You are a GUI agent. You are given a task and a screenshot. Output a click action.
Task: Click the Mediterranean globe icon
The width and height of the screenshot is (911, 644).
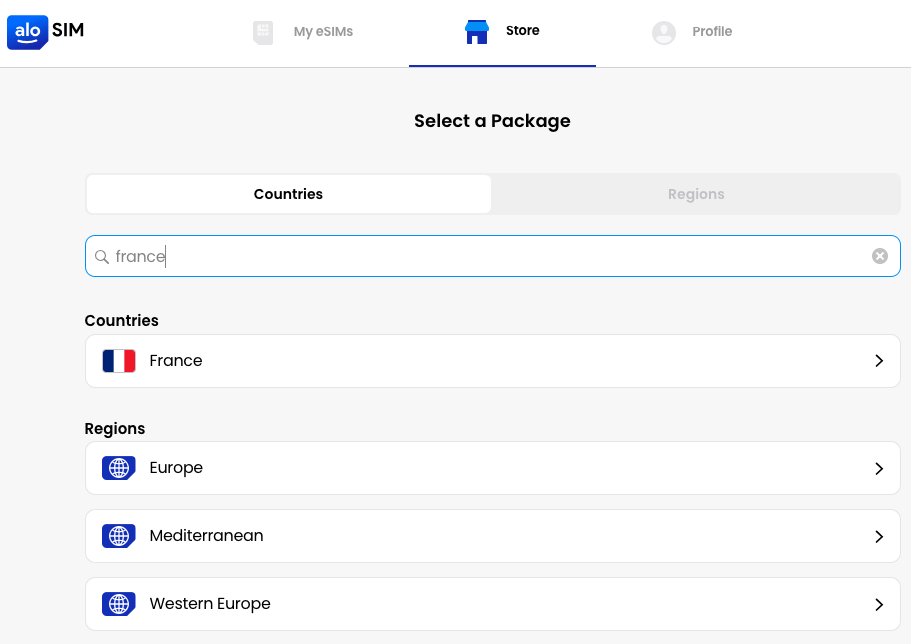(119, 536)
